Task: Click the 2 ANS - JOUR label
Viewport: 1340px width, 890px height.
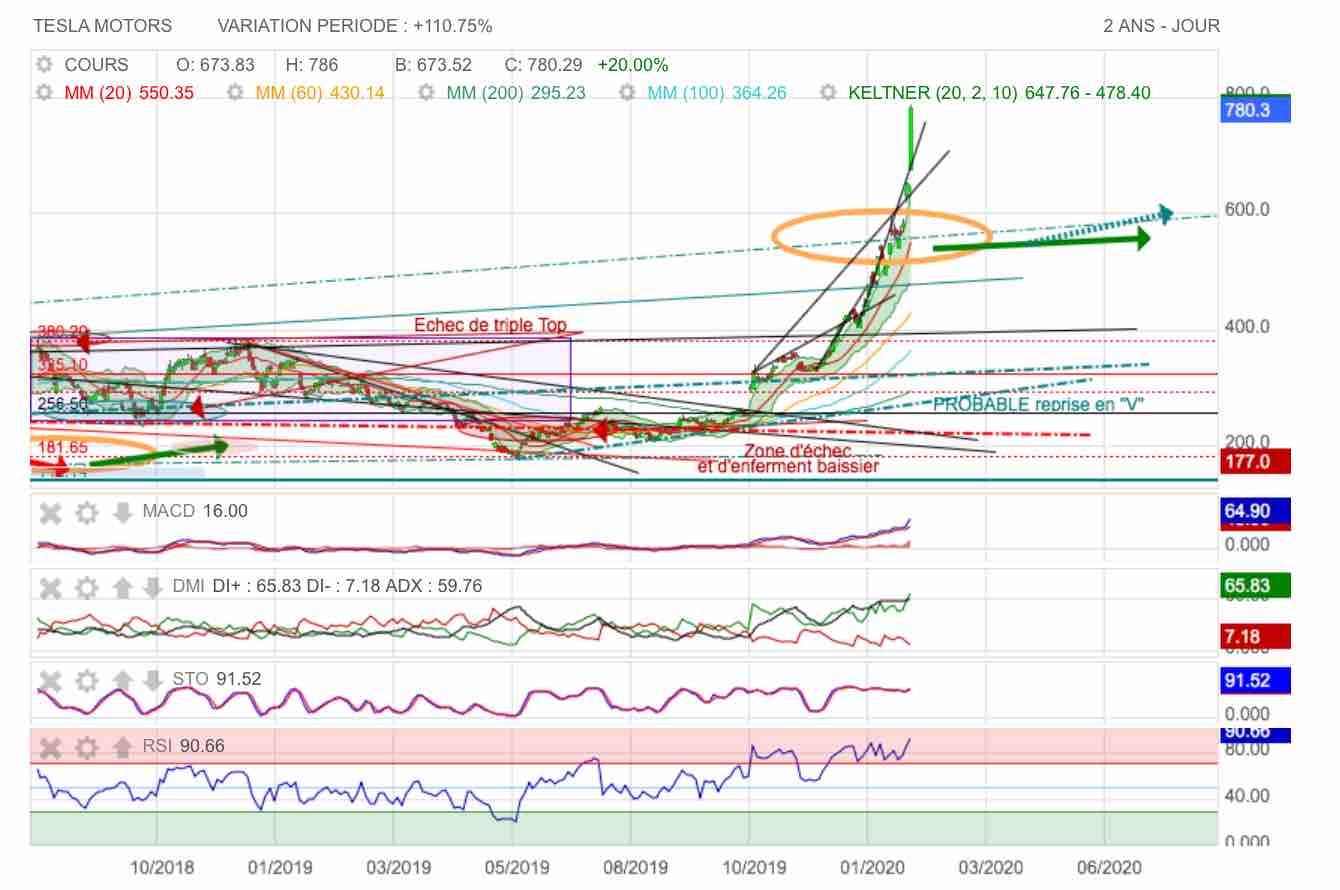Action: 1161,26
